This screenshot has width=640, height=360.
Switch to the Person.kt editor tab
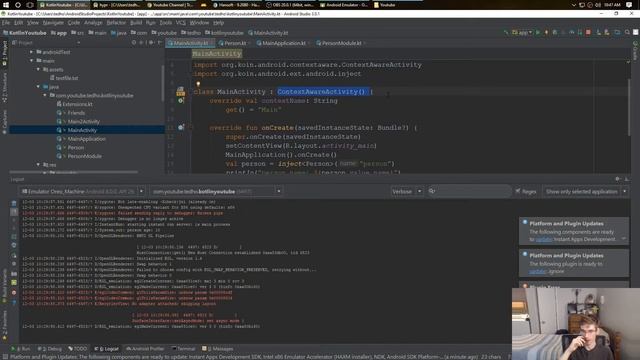[x=234, y=43]
